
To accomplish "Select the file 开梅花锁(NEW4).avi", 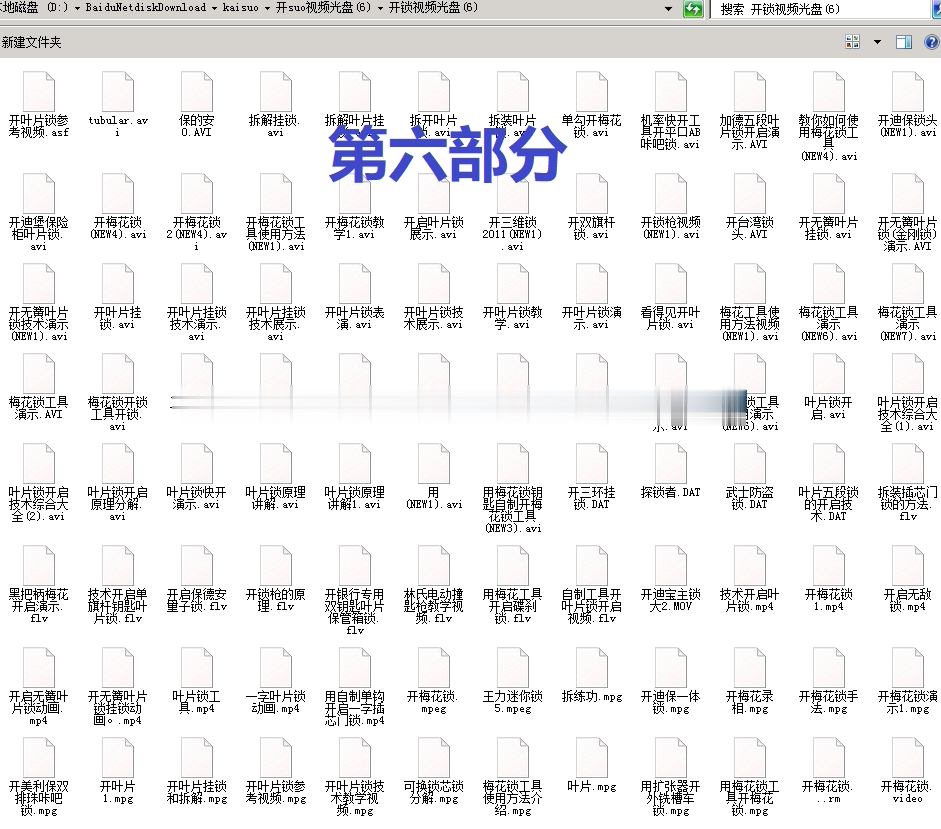I will point(118,207).
